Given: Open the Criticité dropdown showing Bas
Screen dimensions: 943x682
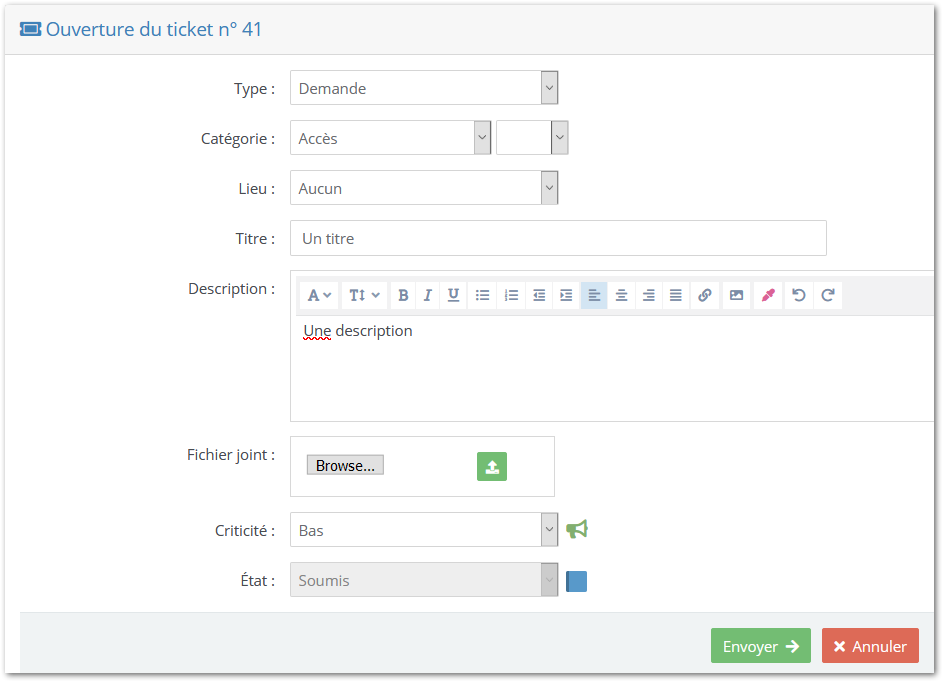Looking at the screenshot, I should coord(424,530).
